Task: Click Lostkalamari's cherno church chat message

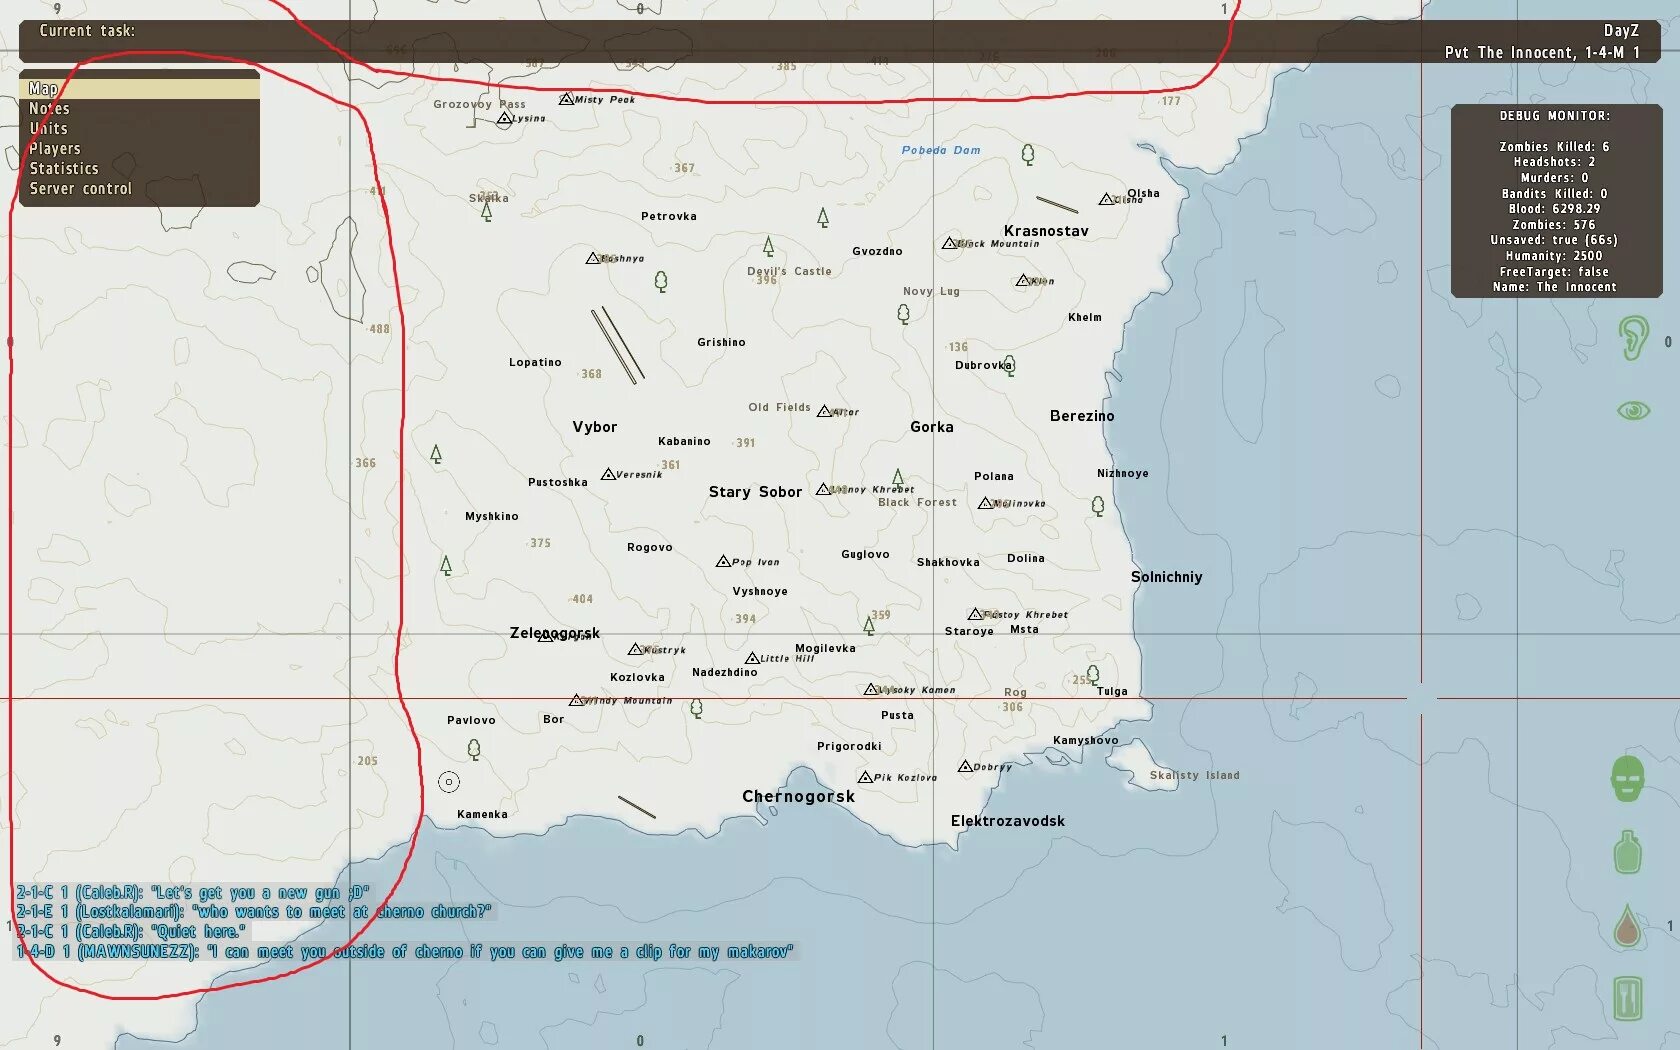Action: coord(253,911)
